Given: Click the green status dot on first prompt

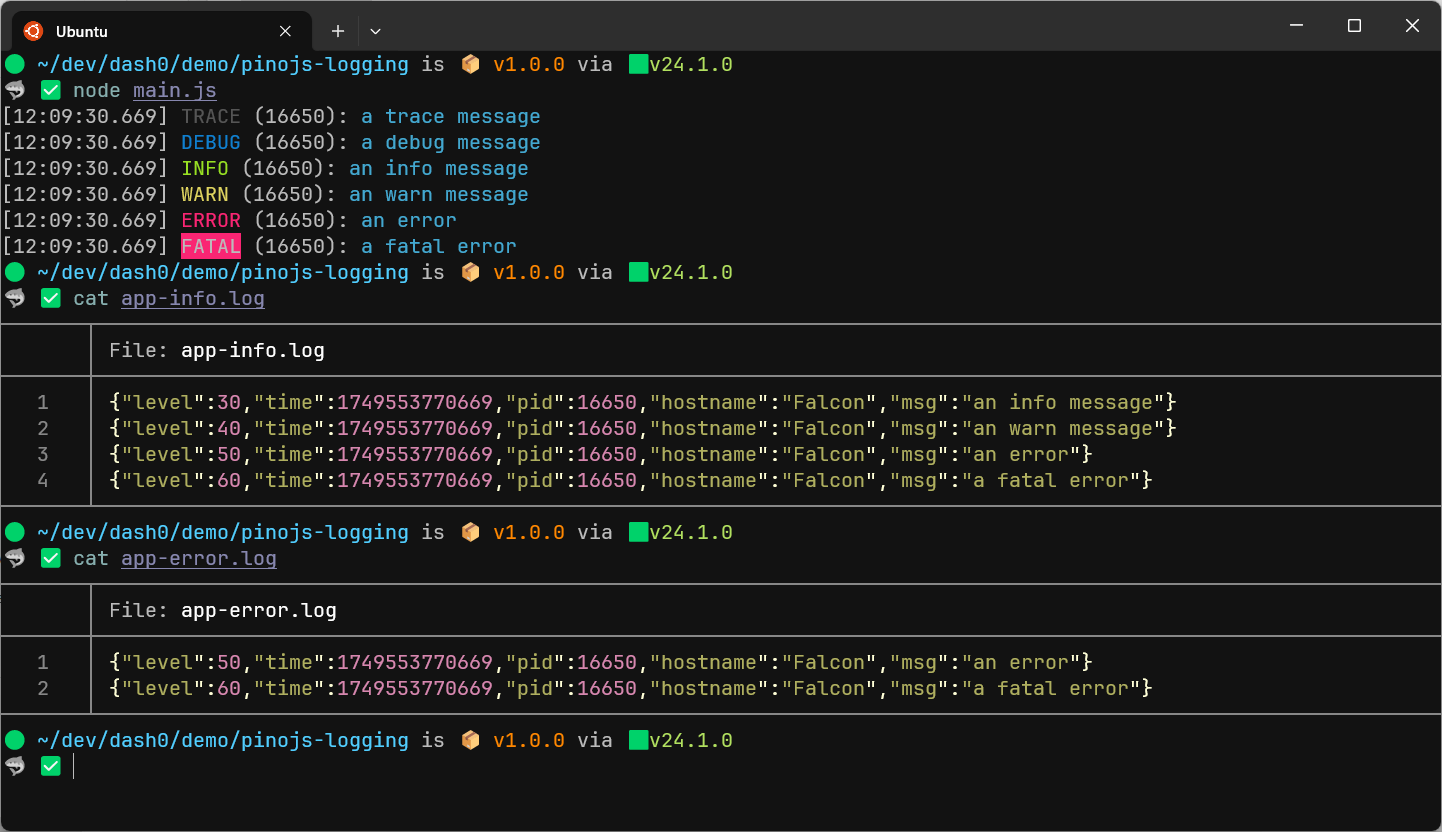Looking at the screenshot, I should 14,65.
